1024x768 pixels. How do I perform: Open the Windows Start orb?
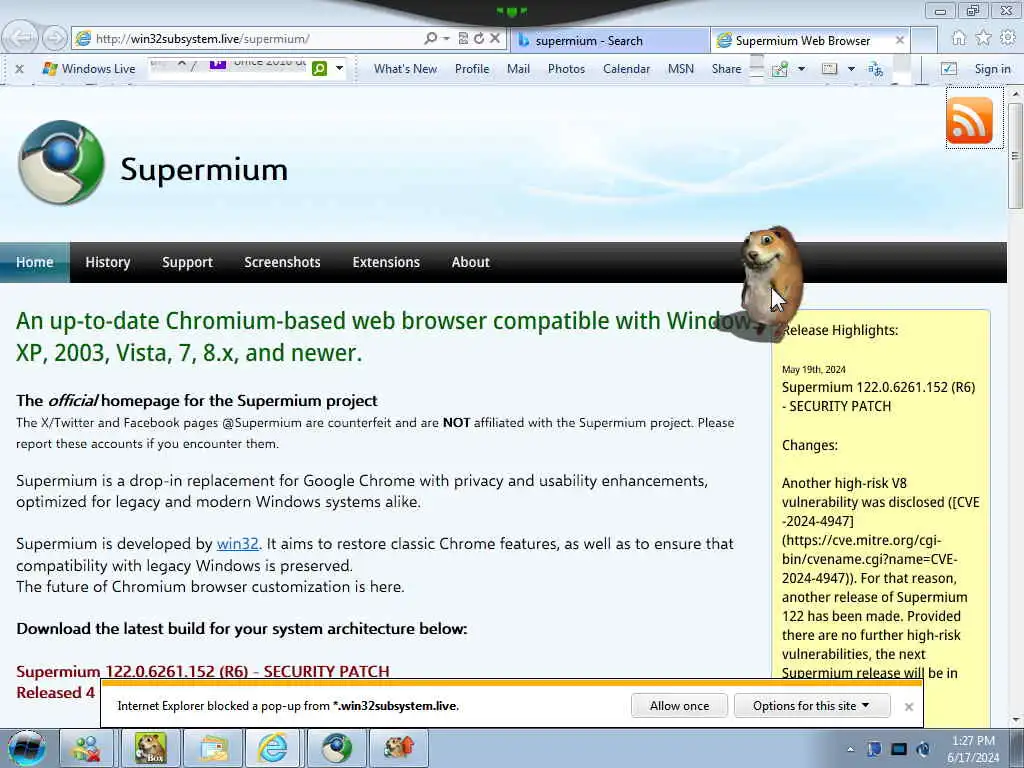tap(27, 748)
